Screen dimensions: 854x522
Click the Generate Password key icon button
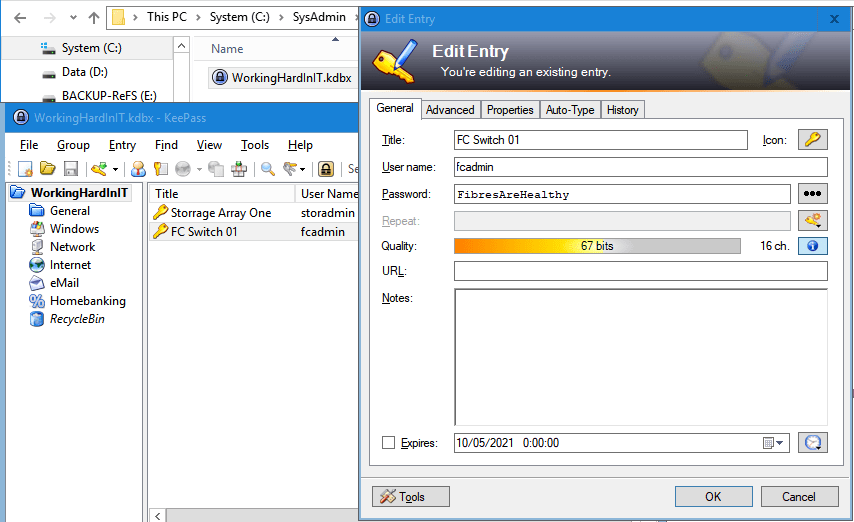813,220
